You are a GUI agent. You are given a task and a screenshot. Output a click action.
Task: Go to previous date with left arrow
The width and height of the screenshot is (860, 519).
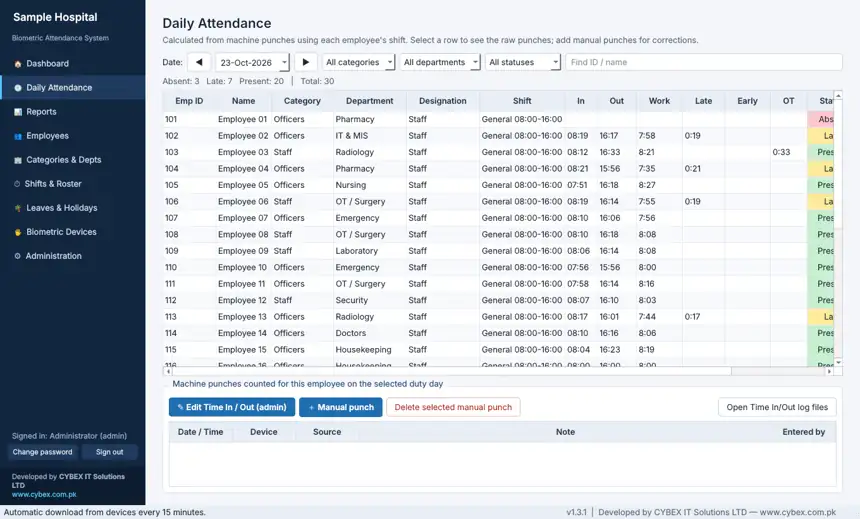click(x=199, y=62)
